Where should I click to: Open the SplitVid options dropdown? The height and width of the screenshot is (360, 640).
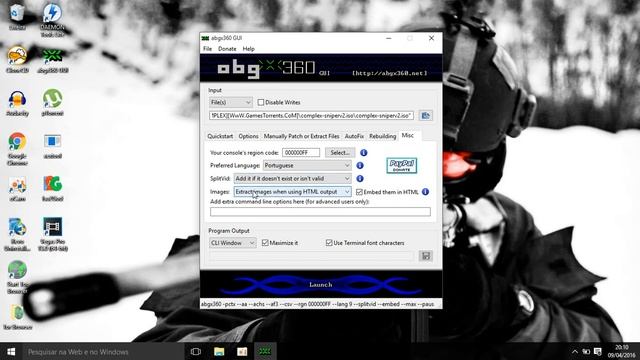292,178
